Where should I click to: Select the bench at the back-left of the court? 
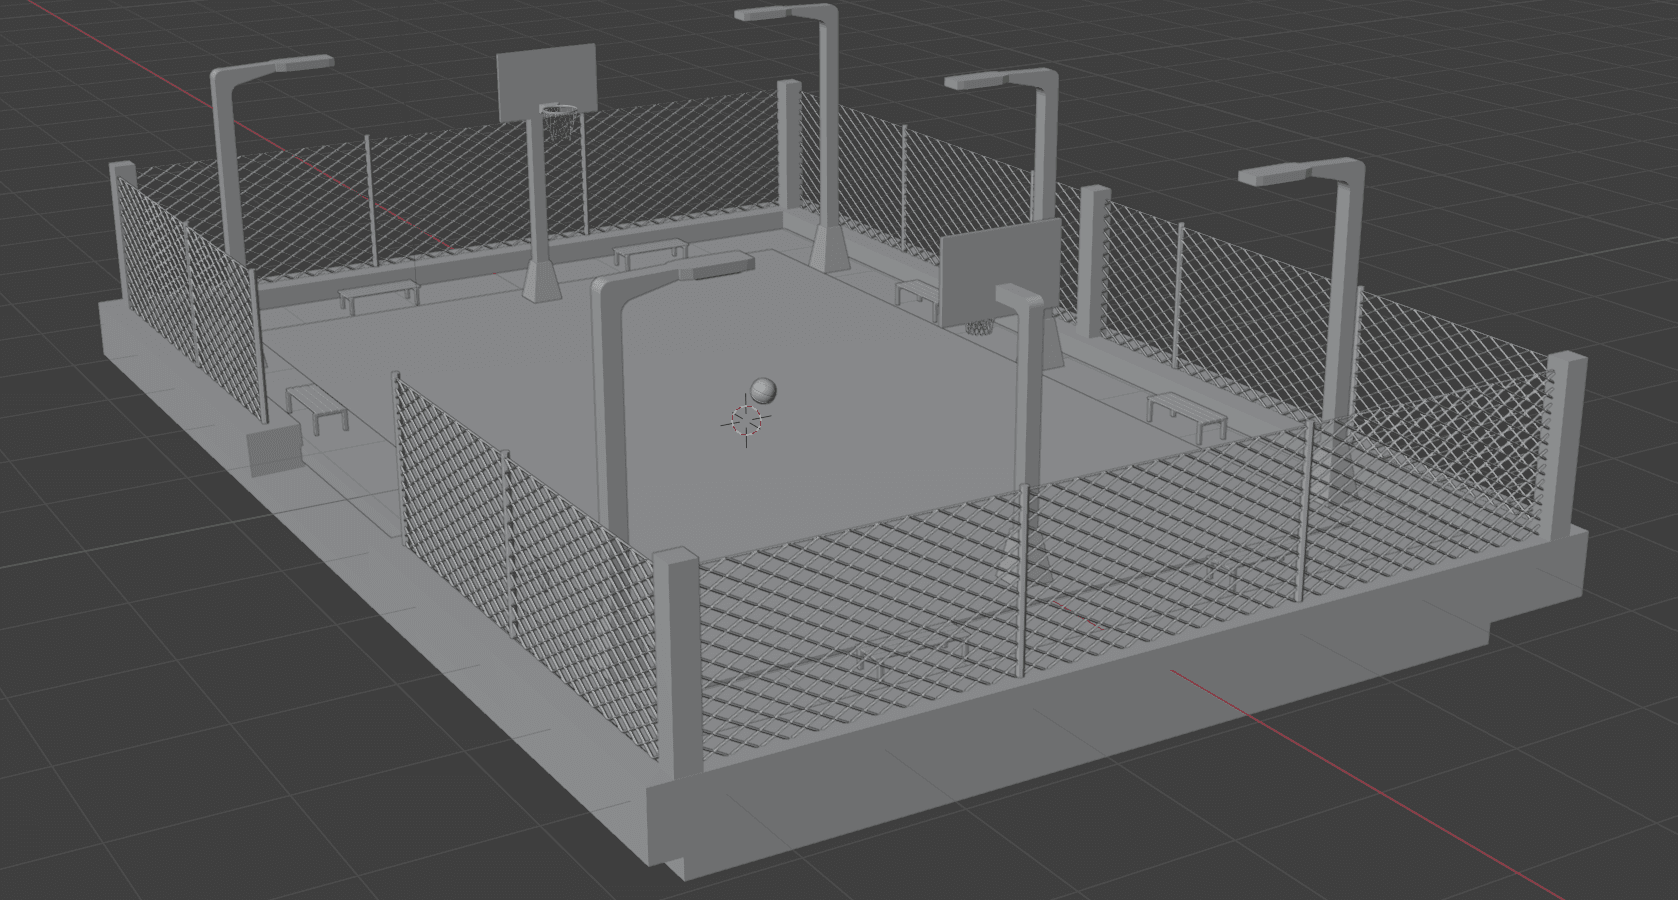[x=378, y=295]
